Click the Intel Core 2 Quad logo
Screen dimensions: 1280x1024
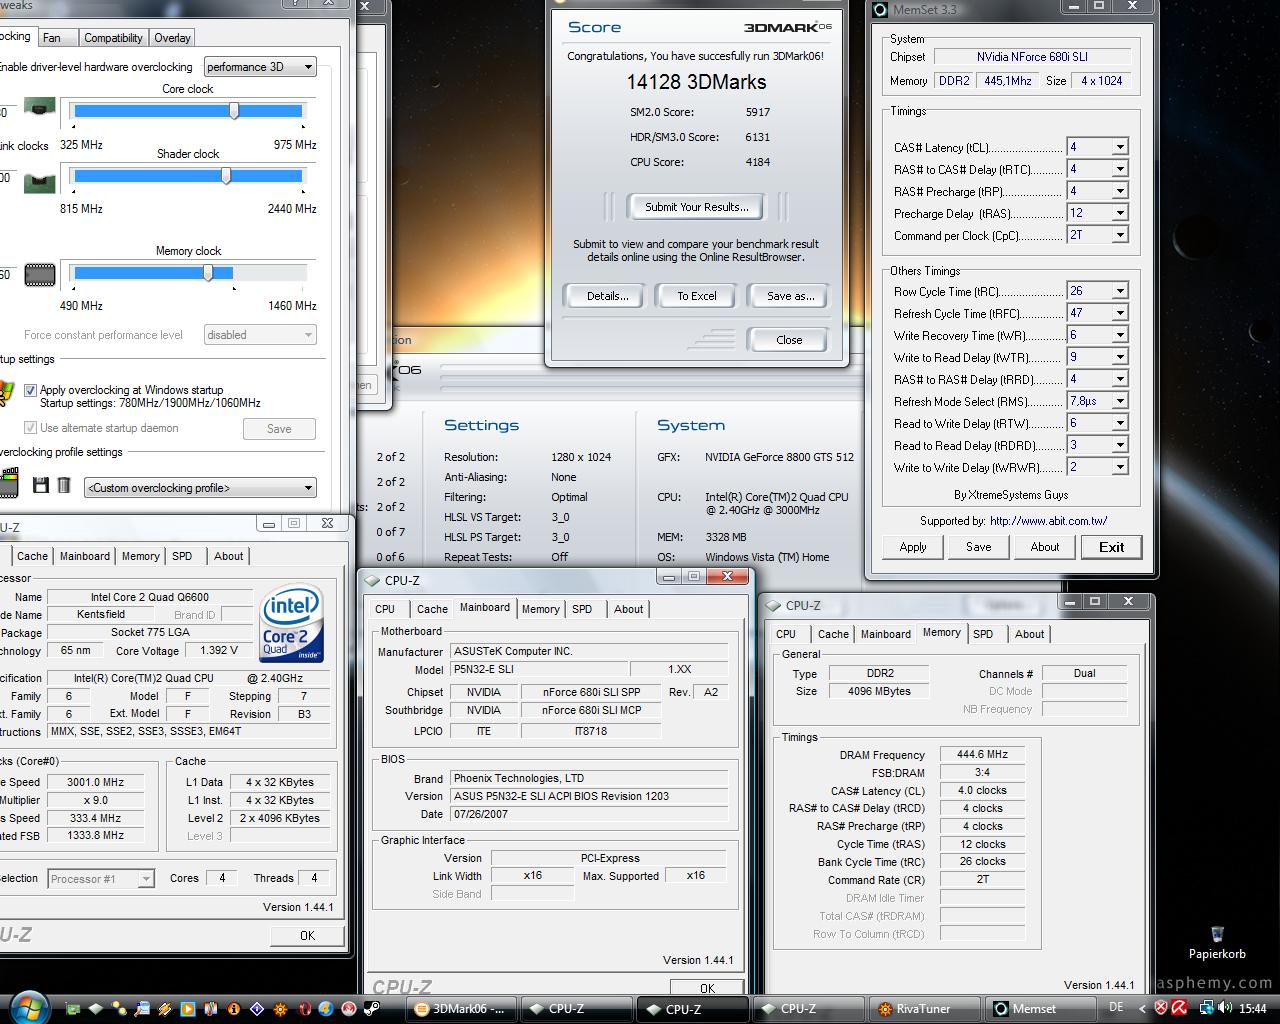pyautogui.click(x=292, y=625)
